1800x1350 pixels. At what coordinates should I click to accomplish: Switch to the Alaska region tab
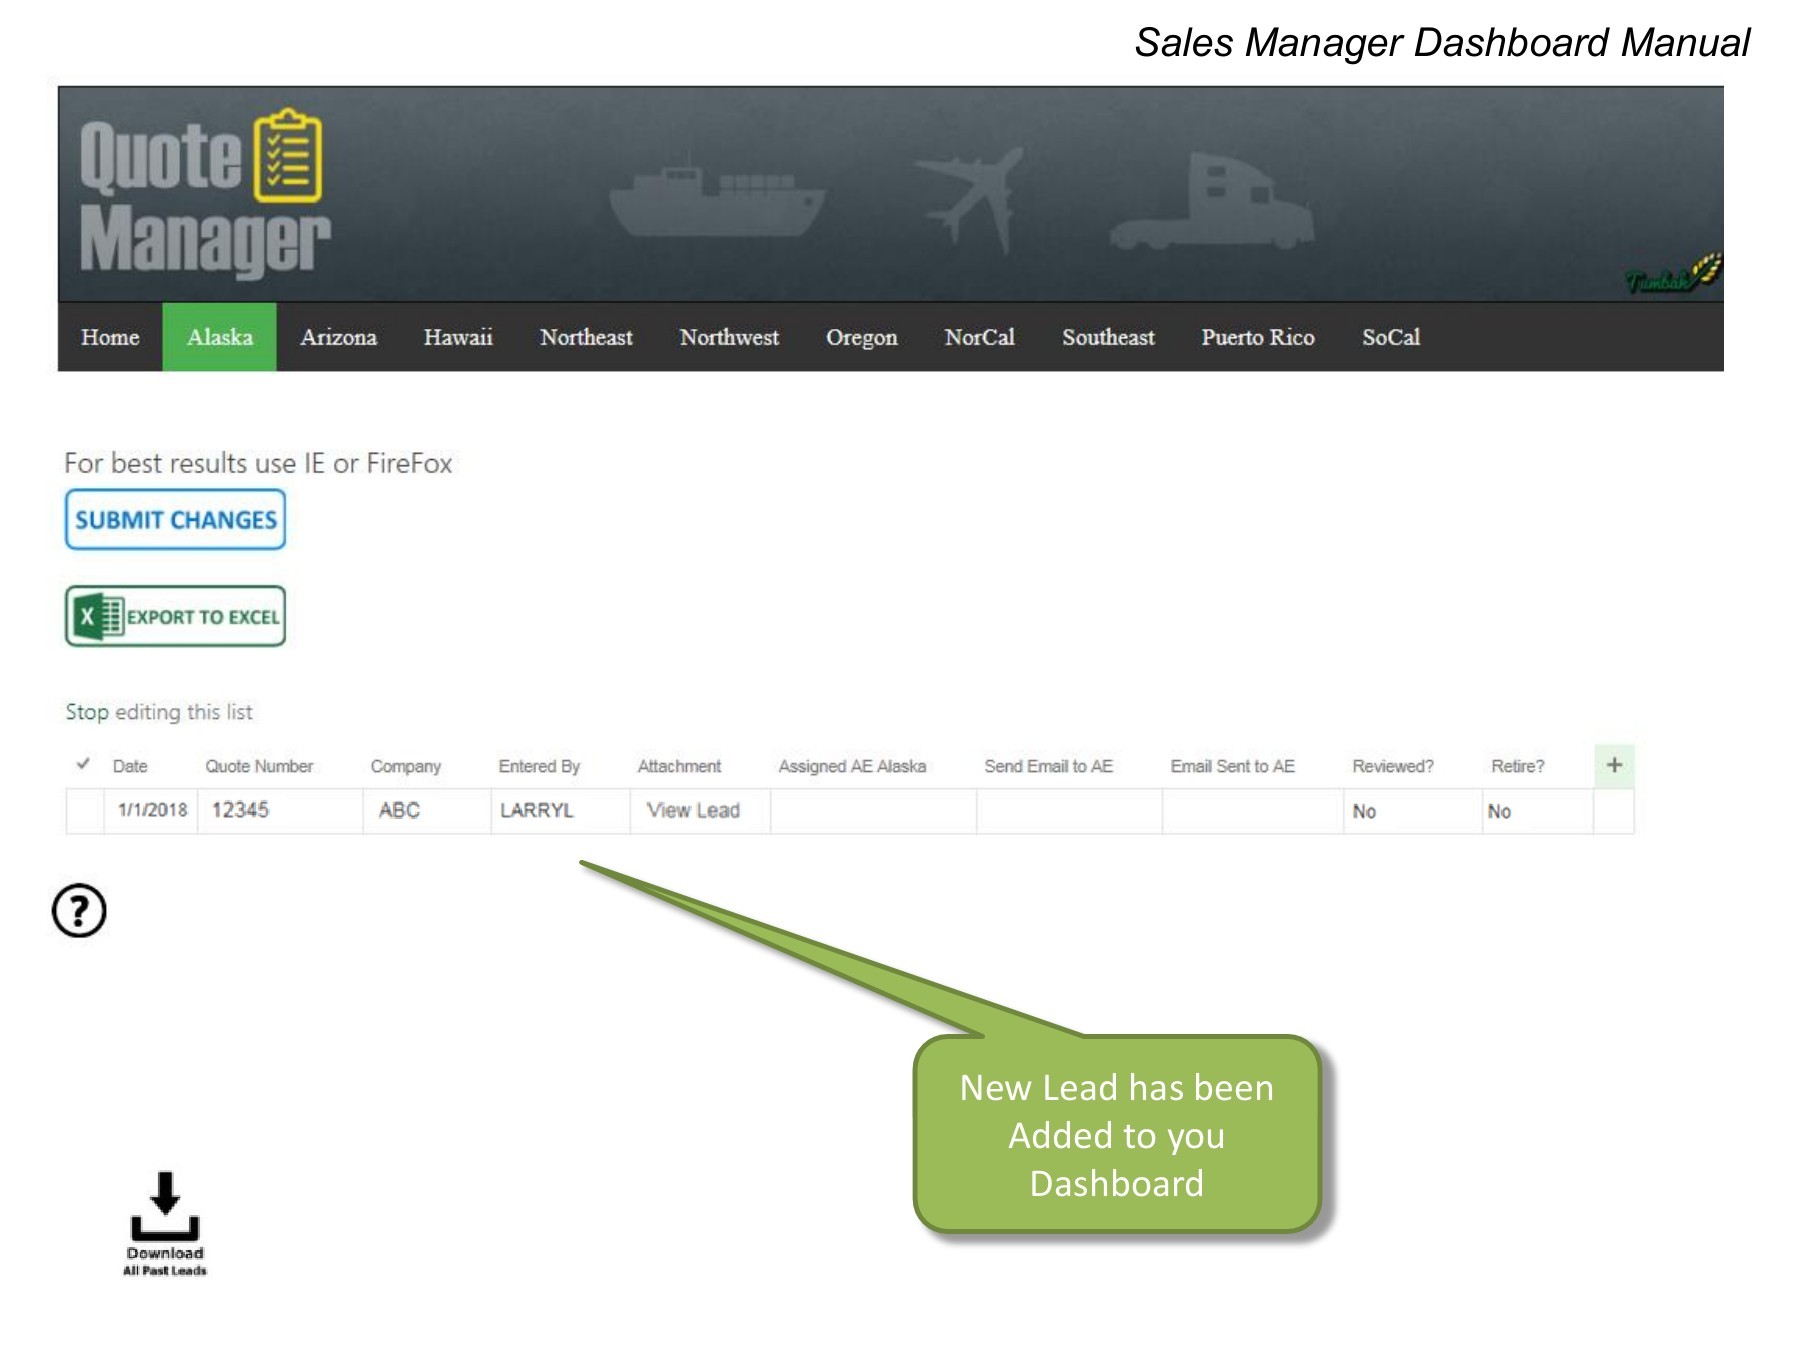(219, 338)
